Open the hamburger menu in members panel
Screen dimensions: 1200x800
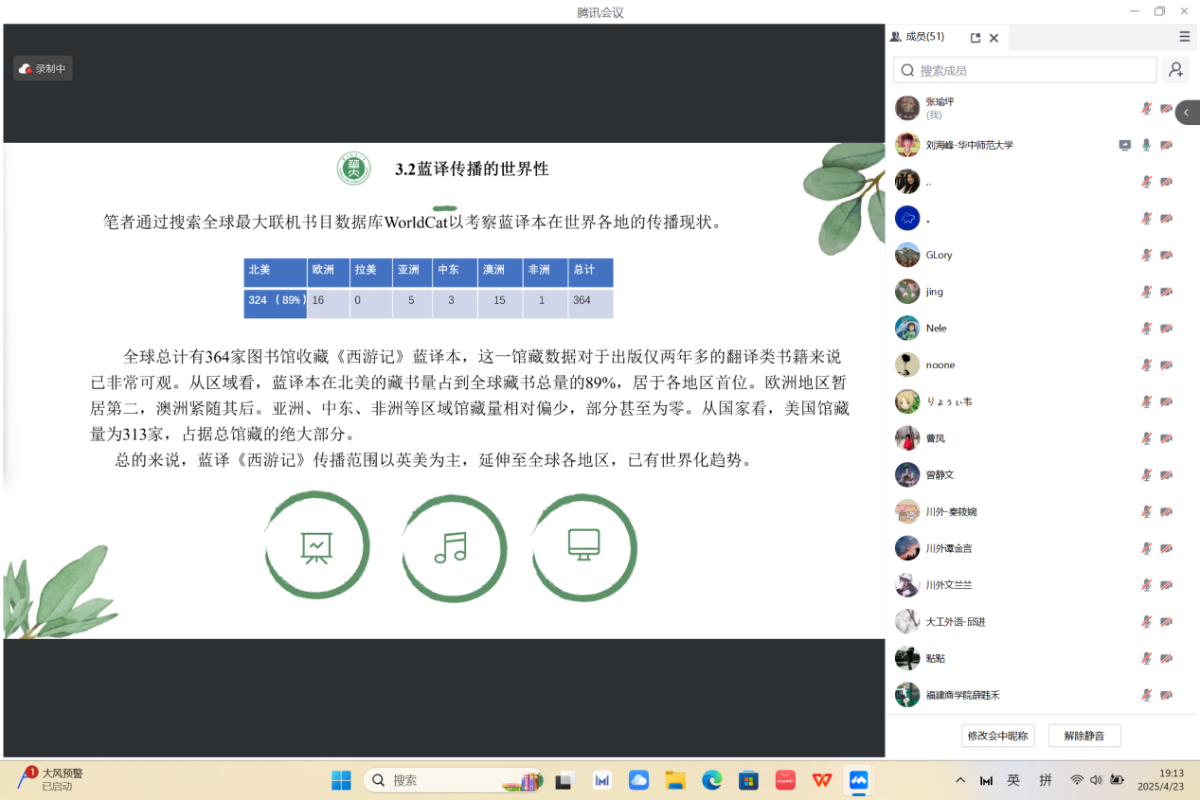(x=1184, y=37)
